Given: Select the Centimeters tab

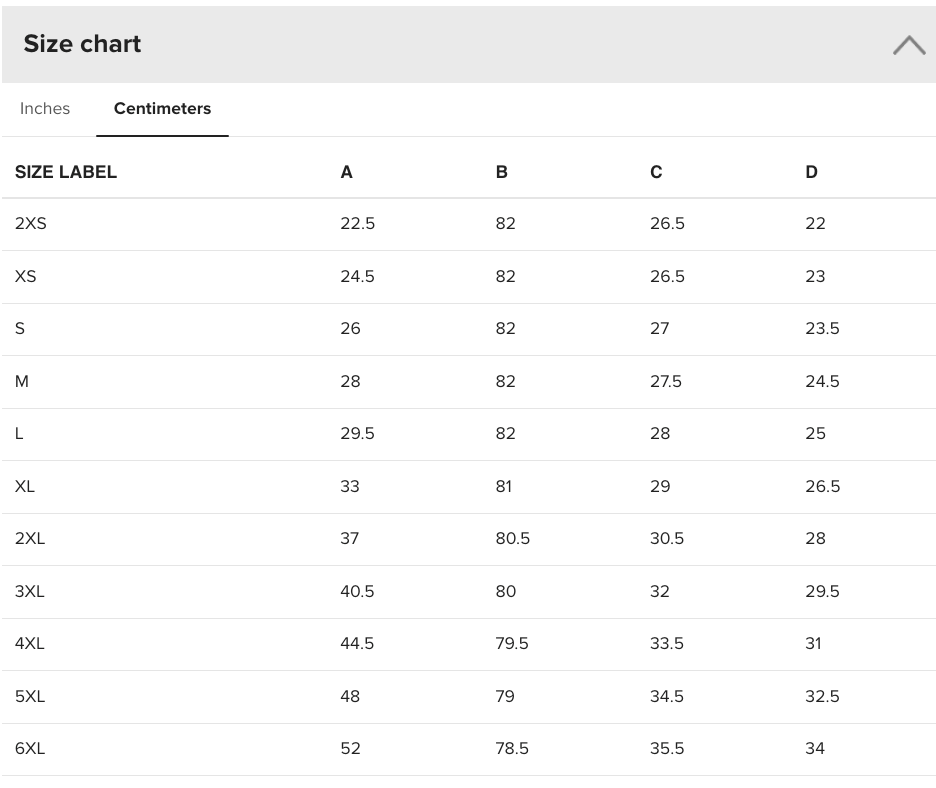Looking at the screenshot, I should click(x=162, y=109).
